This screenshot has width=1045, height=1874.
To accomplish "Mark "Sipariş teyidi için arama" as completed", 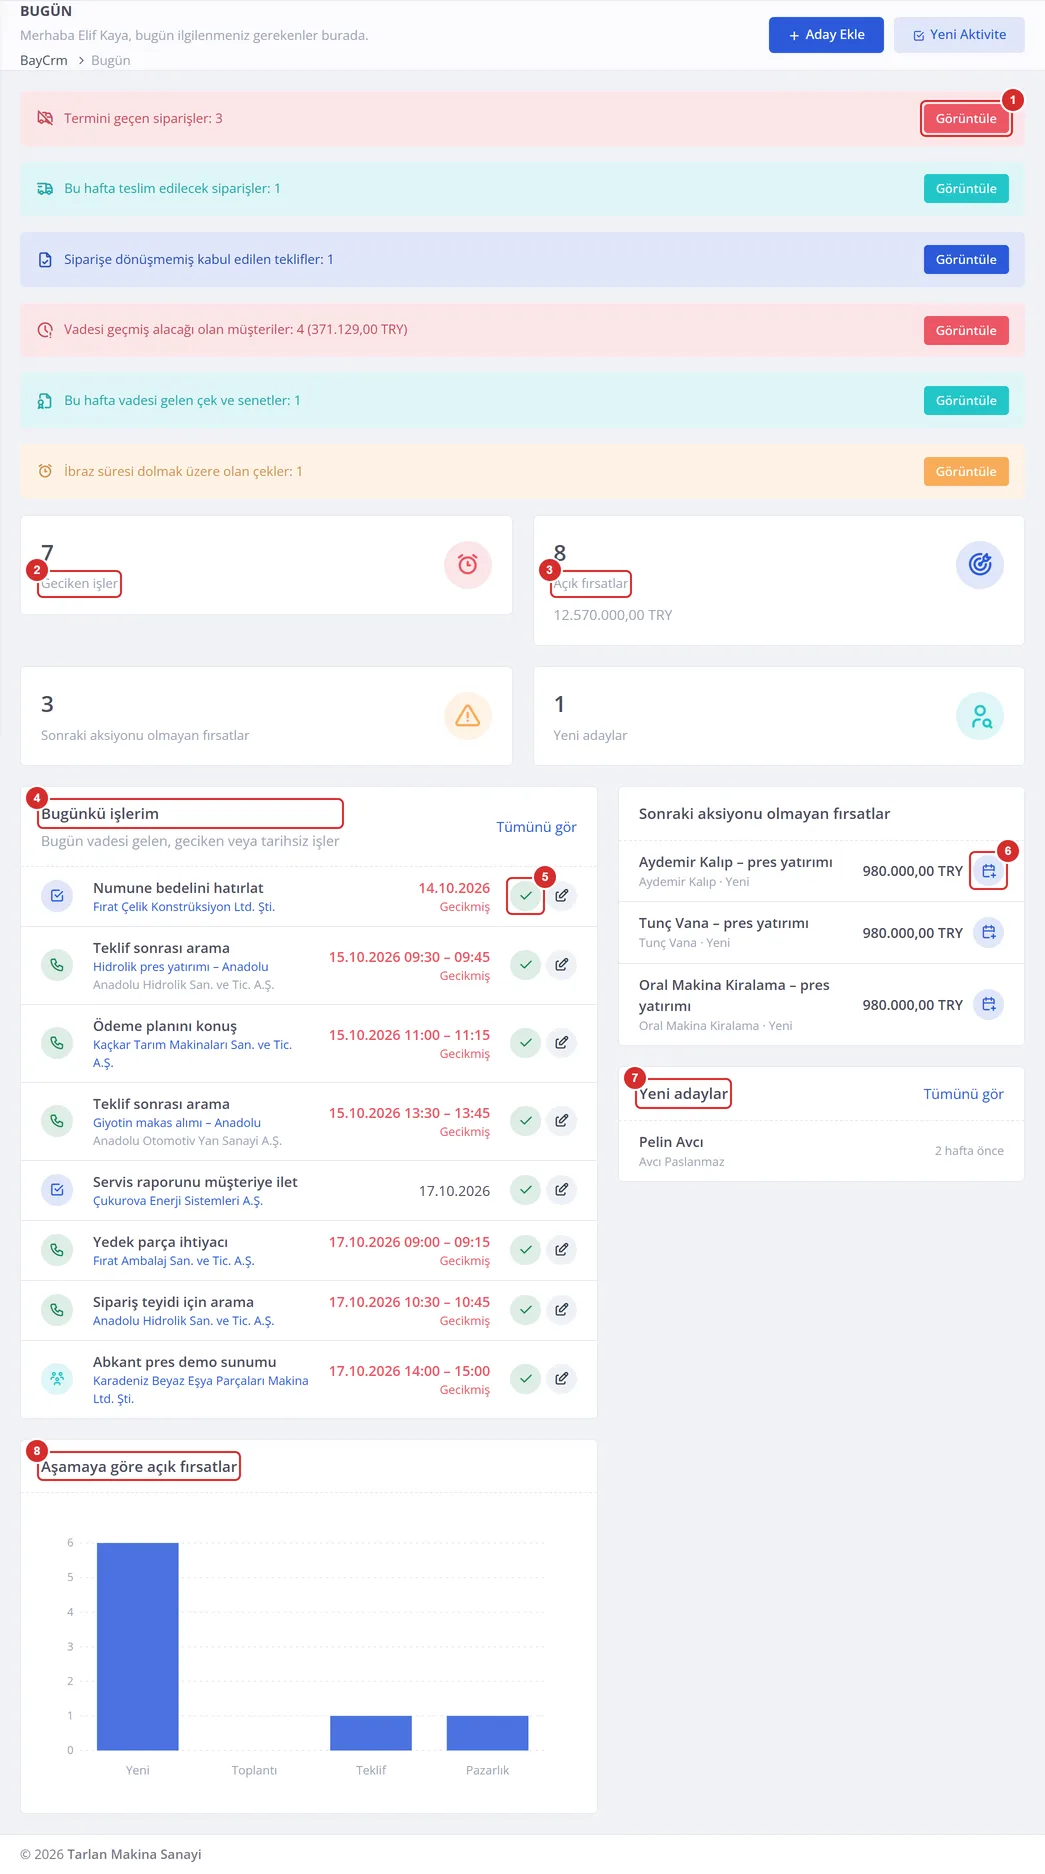I will click(525, 1310).
